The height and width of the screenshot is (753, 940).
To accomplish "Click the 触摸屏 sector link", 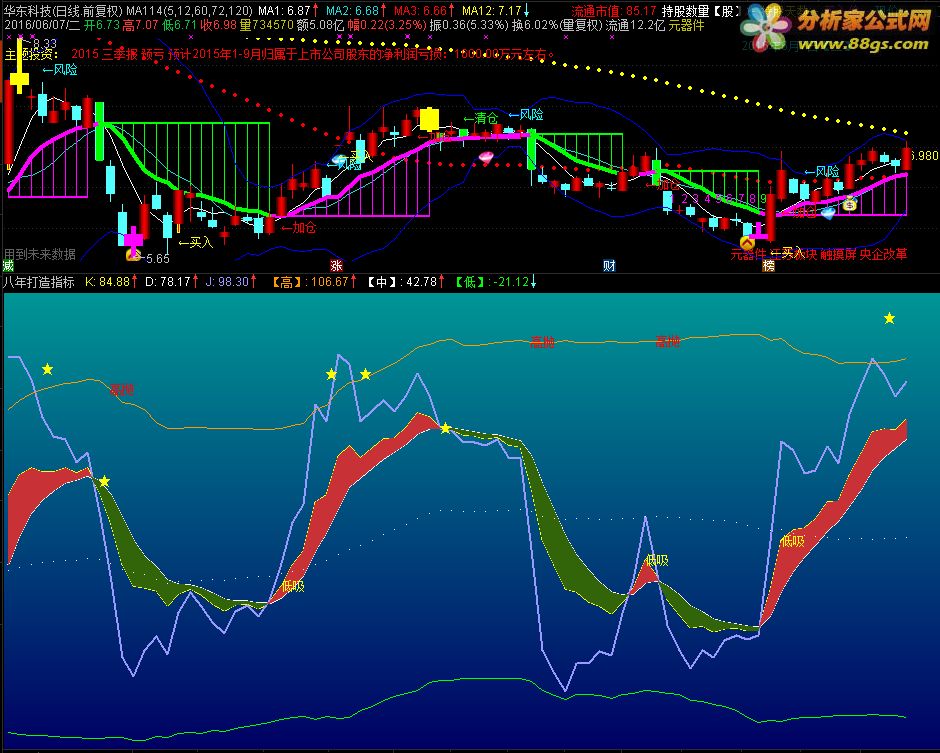I will (x=838, y=254).
